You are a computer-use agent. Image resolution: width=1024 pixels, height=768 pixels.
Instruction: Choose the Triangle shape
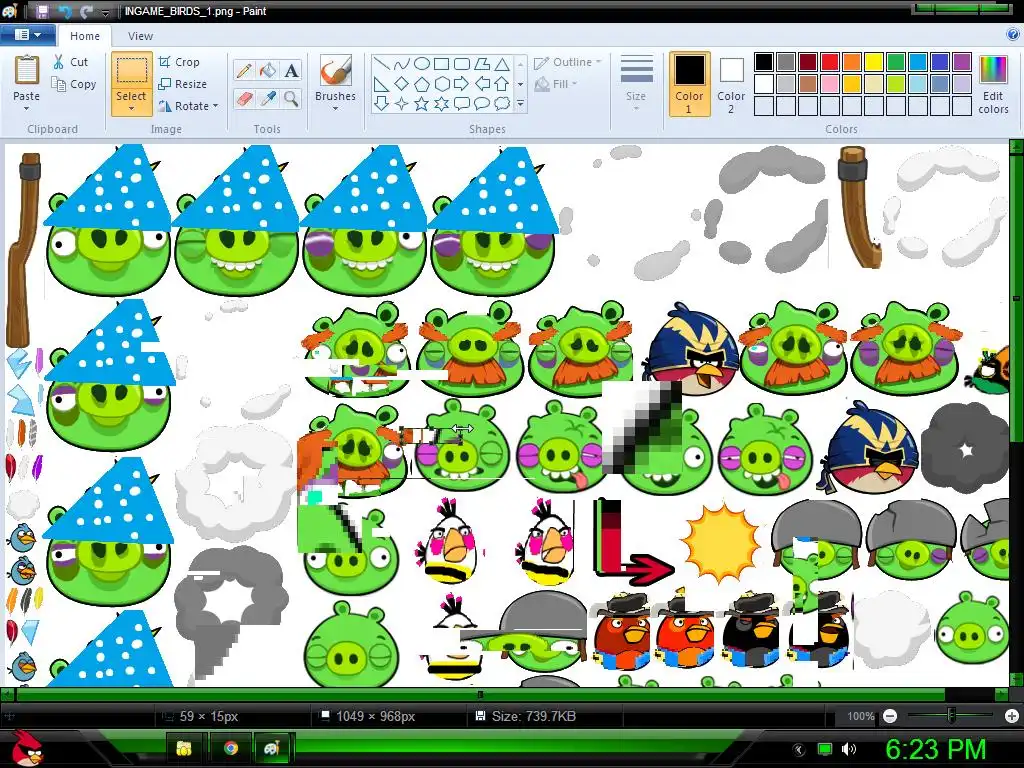click(x=502, y=64)
